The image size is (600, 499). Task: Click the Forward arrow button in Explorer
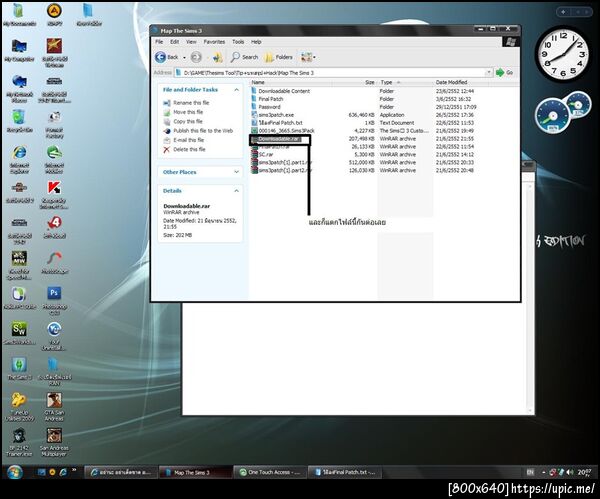click(x=196, y=57)
